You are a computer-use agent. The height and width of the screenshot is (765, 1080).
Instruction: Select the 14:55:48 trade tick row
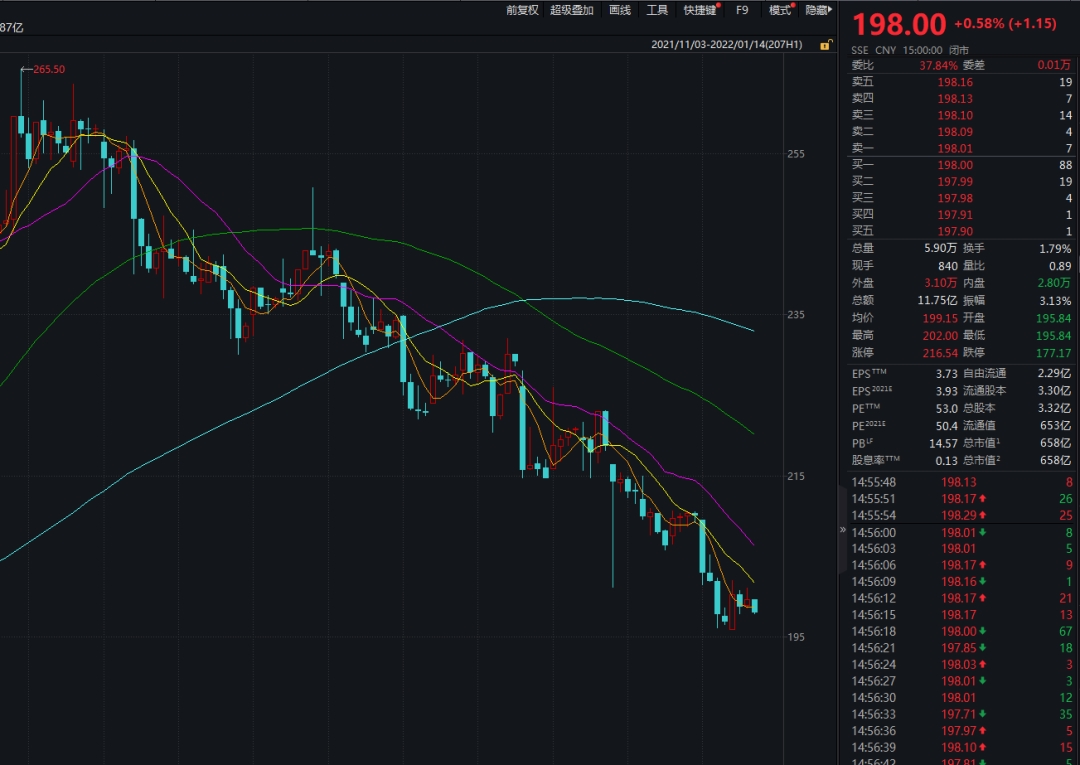(962, 482)
